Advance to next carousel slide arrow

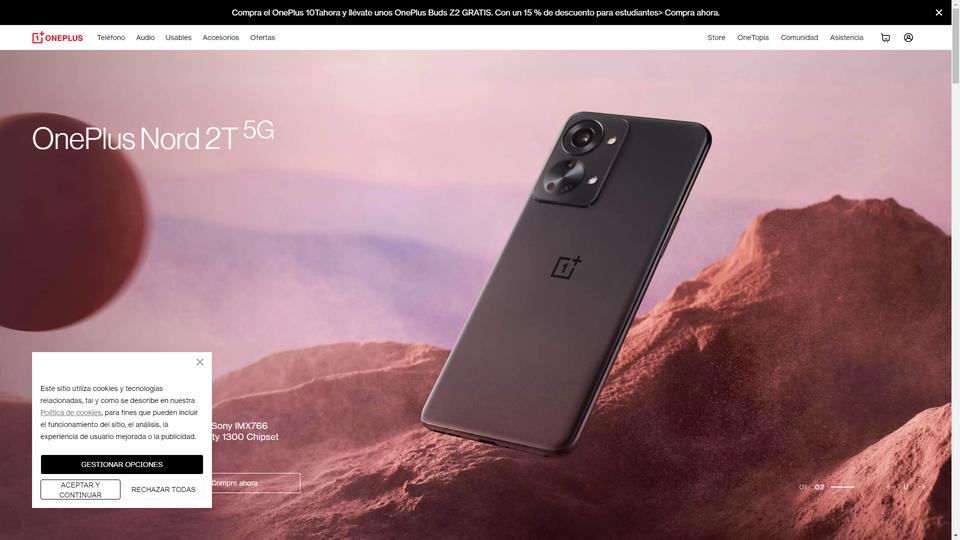coord(921,487)
